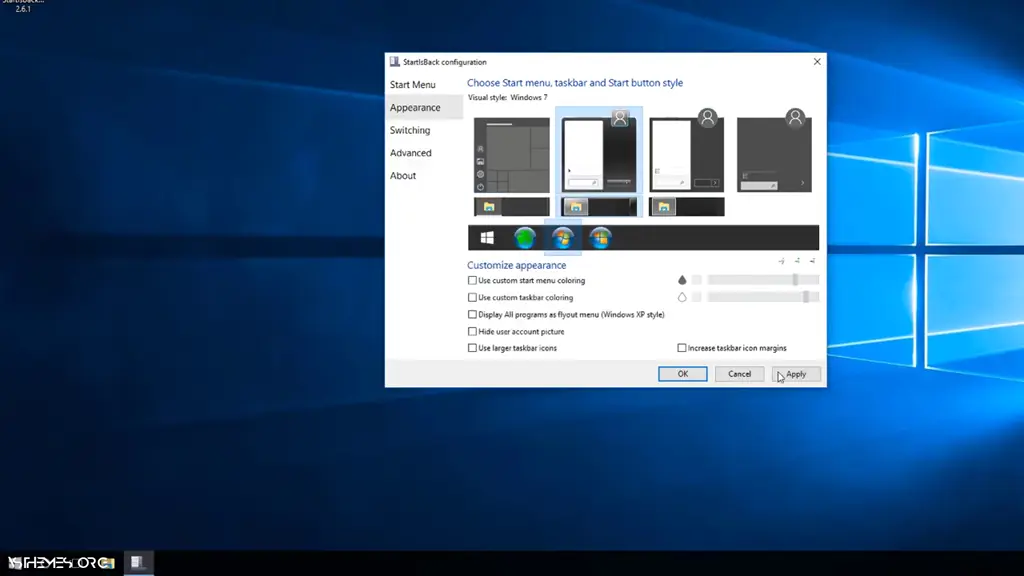Enable Use custom taskbar coloring
The image size is (1024, 576).
[x=471, y=297]
